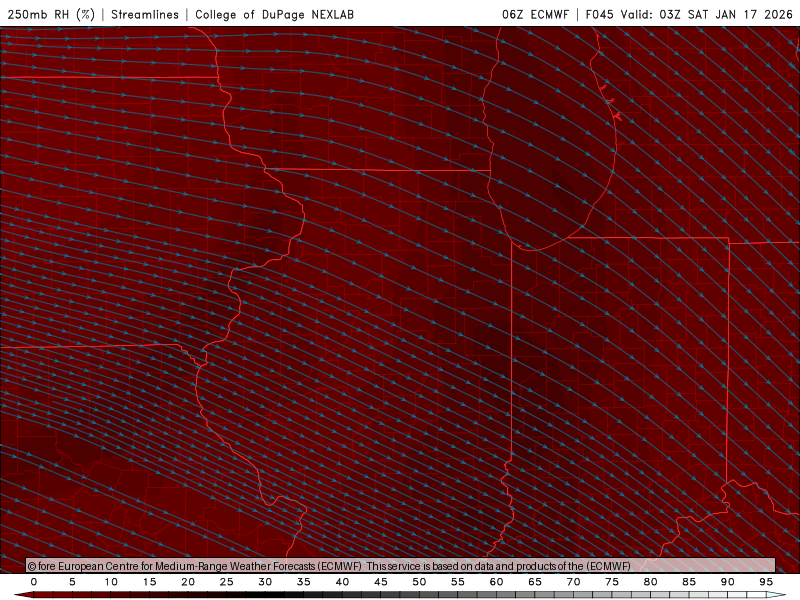The width and height of the screenshot is (800, 600).
Task: Click the "45" colorbar scale label
Action: coord(381,582)
